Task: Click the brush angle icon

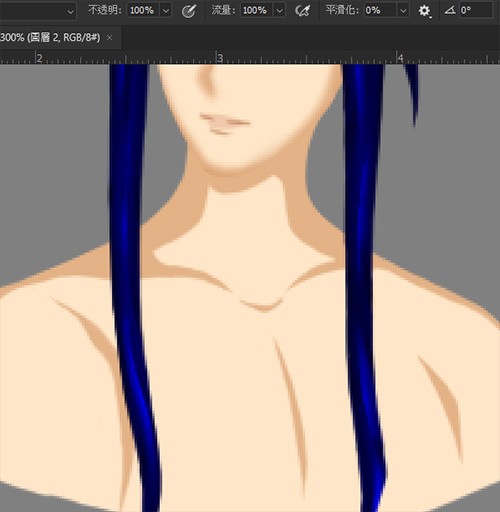Action: [x=450, y=11]
